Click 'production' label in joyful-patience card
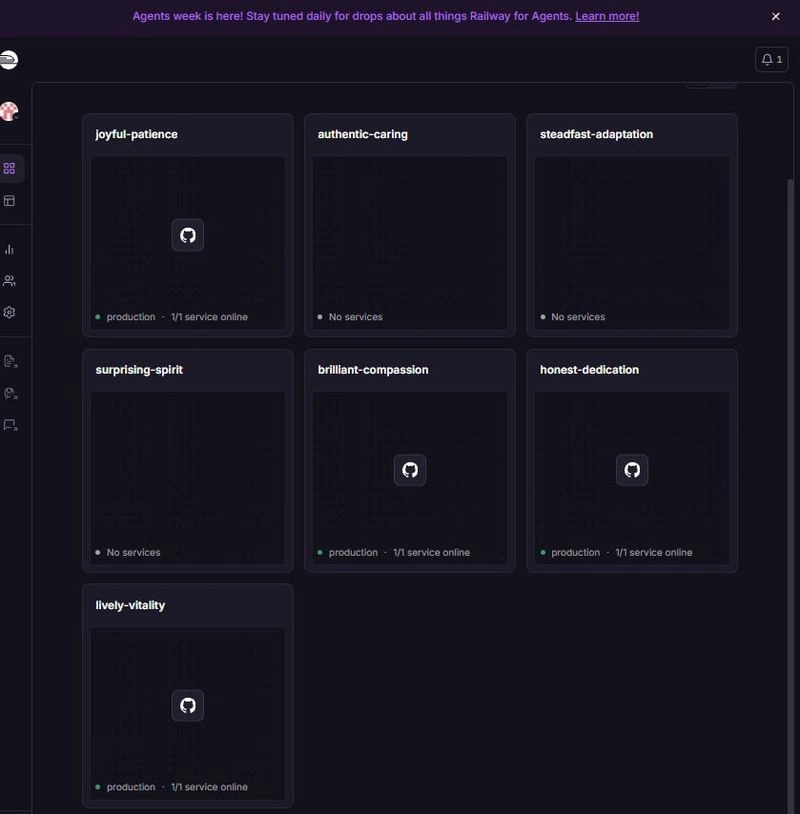This screenshot has width=800, height=814. pyautogui.click(x=131, y=317)
